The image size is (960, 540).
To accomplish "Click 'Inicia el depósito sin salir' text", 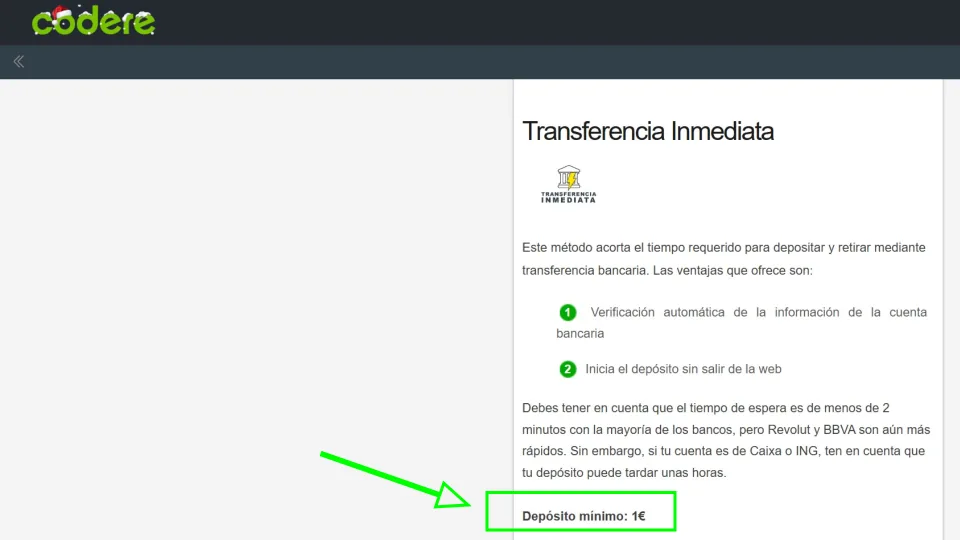I will tap(683, 369).
